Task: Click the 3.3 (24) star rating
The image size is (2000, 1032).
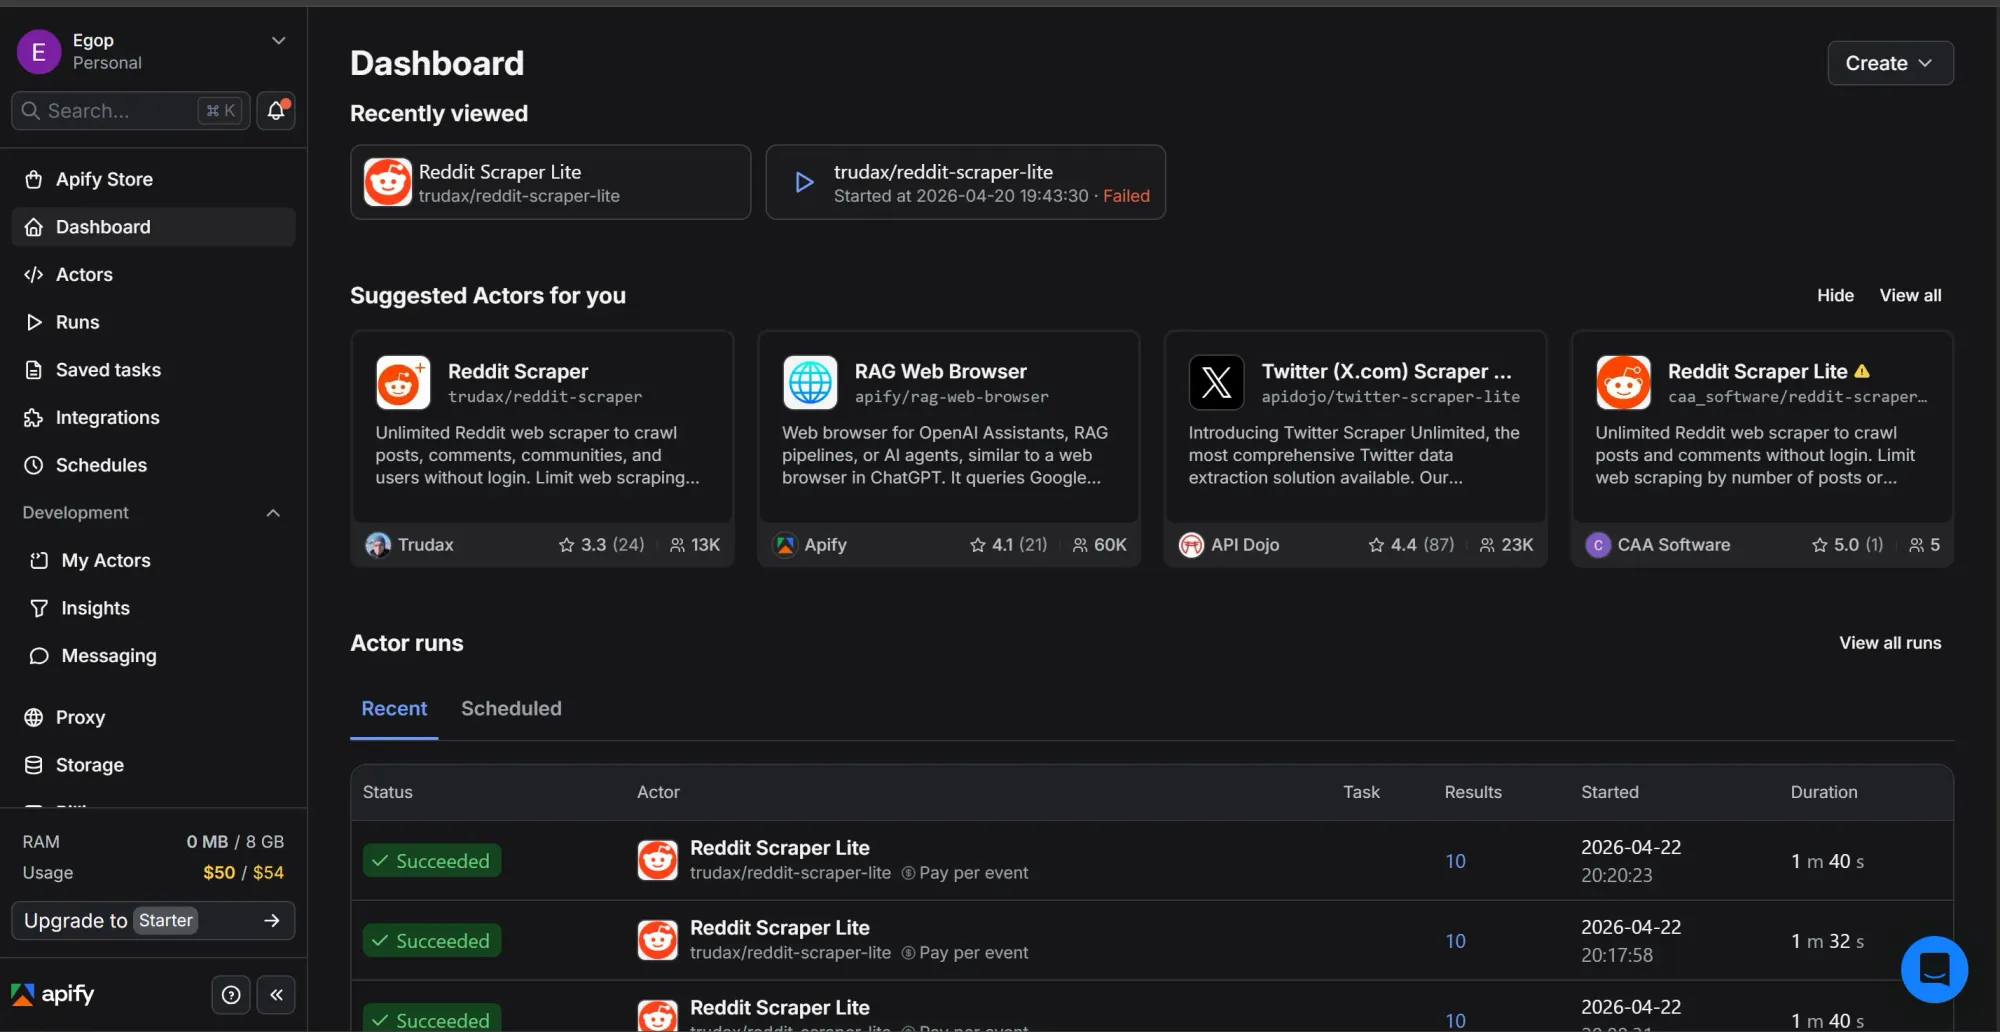Action: [x=601, y=544]
